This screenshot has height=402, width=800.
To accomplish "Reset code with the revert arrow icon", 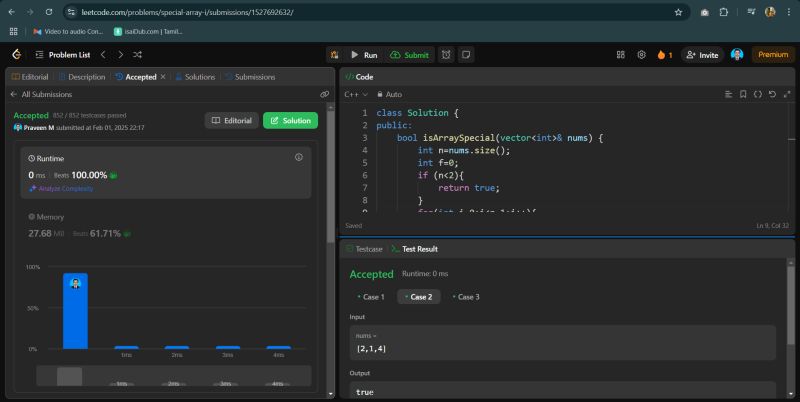I will [x=772, y=94].
